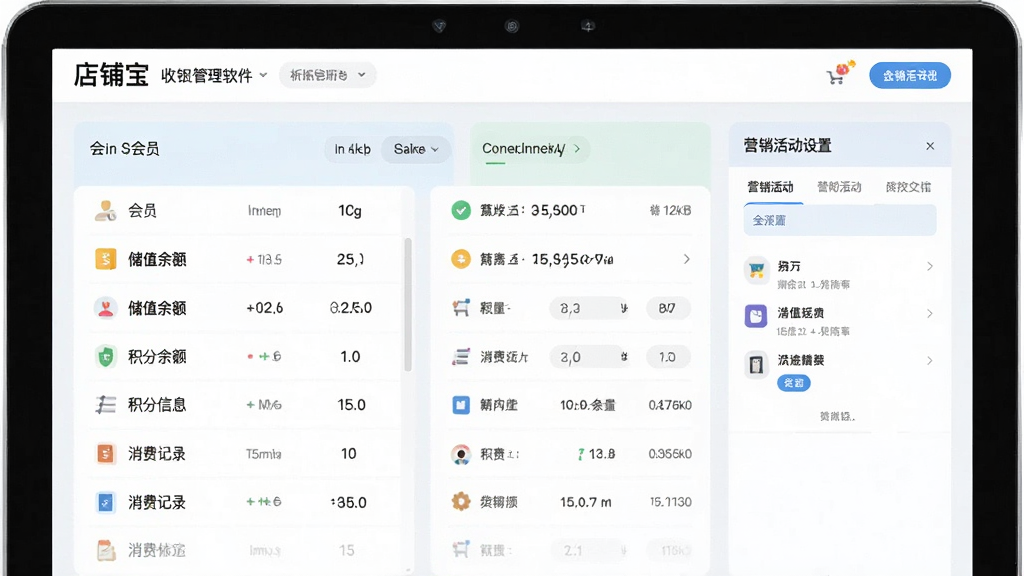Click the red person icon of the 储值余额 +02.6 row
1024x576 pixels.
(x=105, y=308)
